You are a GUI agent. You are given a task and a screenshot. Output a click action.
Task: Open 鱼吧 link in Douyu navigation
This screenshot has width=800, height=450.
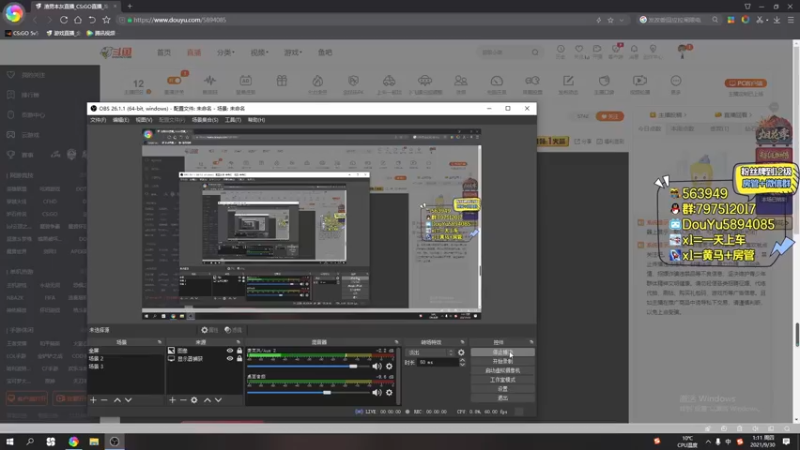(325, 53)
